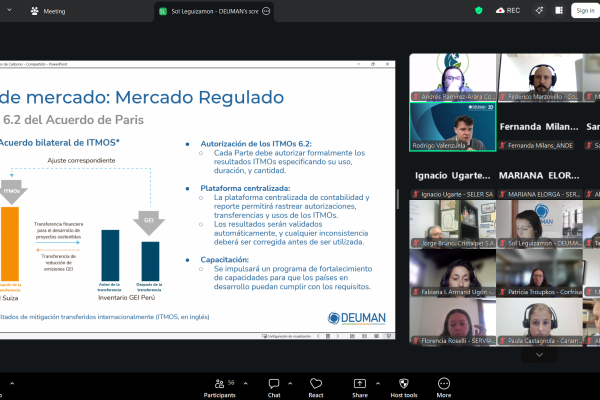Select the MARIANA ELOR... participant tile

pos(540,175)
